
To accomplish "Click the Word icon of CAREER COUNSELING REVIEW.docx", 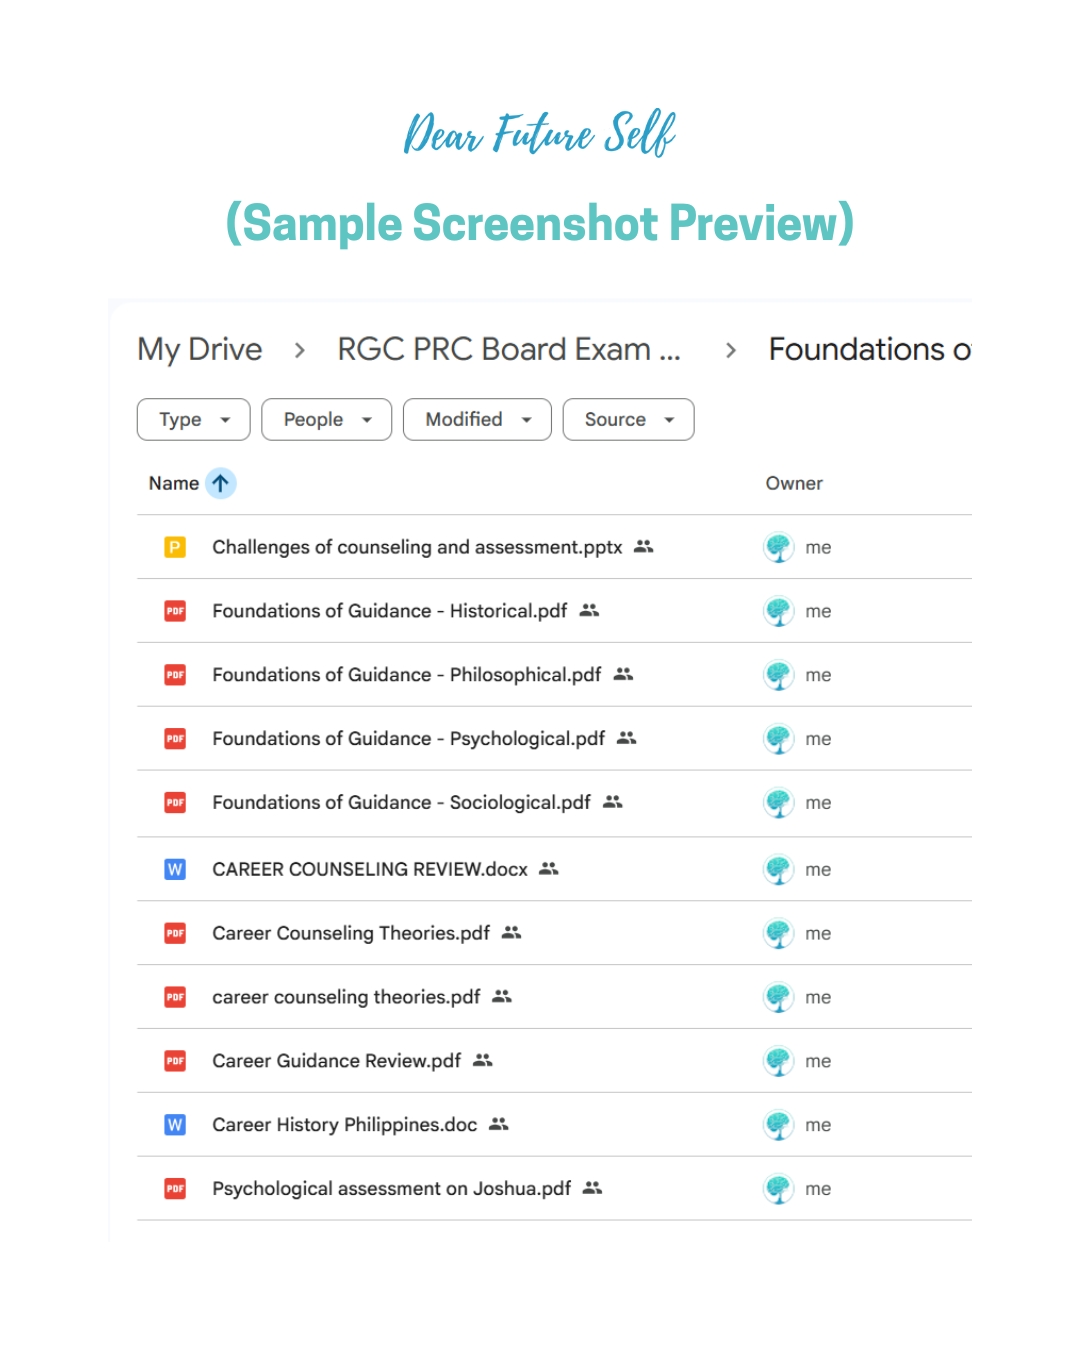I will click(x=175, y=869).
